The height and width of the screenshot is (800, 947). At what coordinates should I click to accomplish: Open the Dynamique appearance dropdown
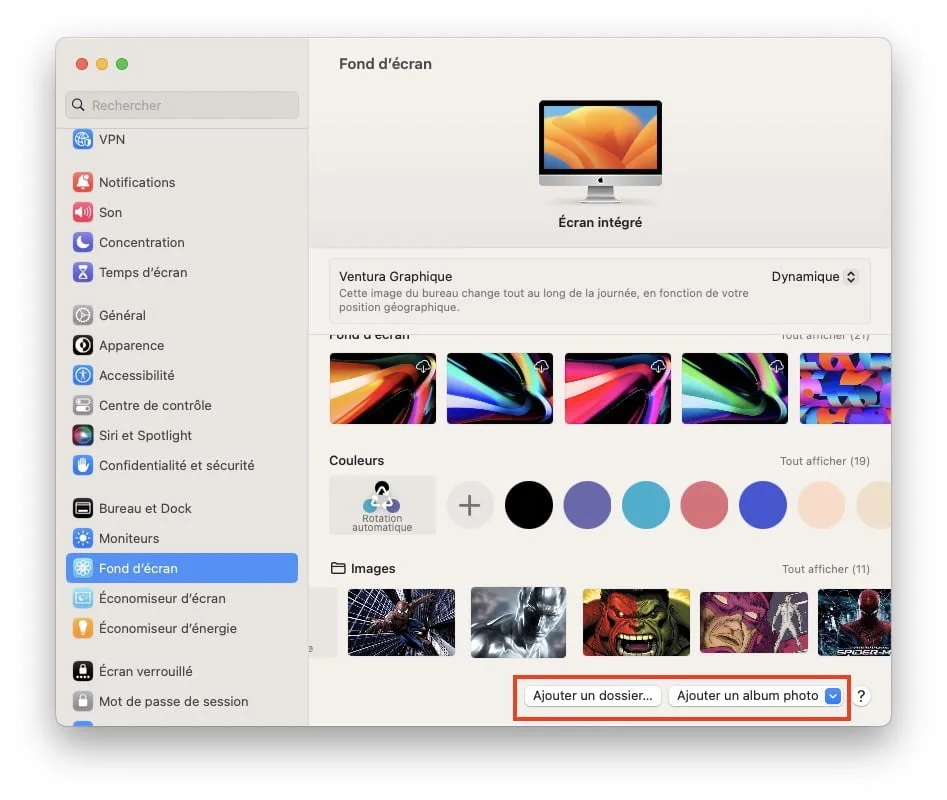coord(814,277)
